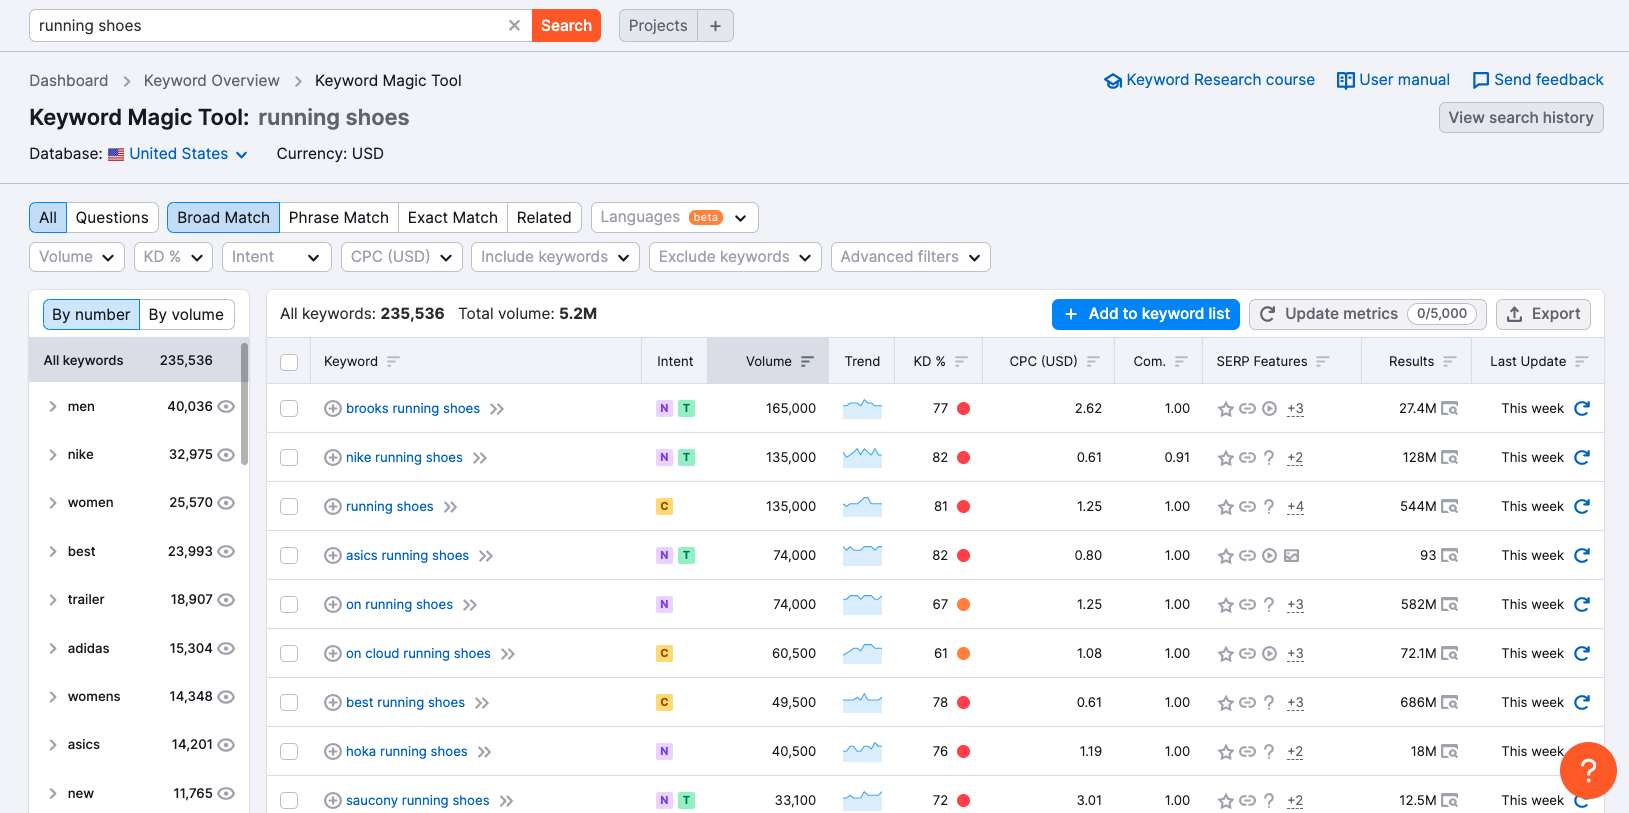Tick checkbox for asics running shoes
Image resolution: width=1629 pixels, height=813 pixels.
pos(289,555)
